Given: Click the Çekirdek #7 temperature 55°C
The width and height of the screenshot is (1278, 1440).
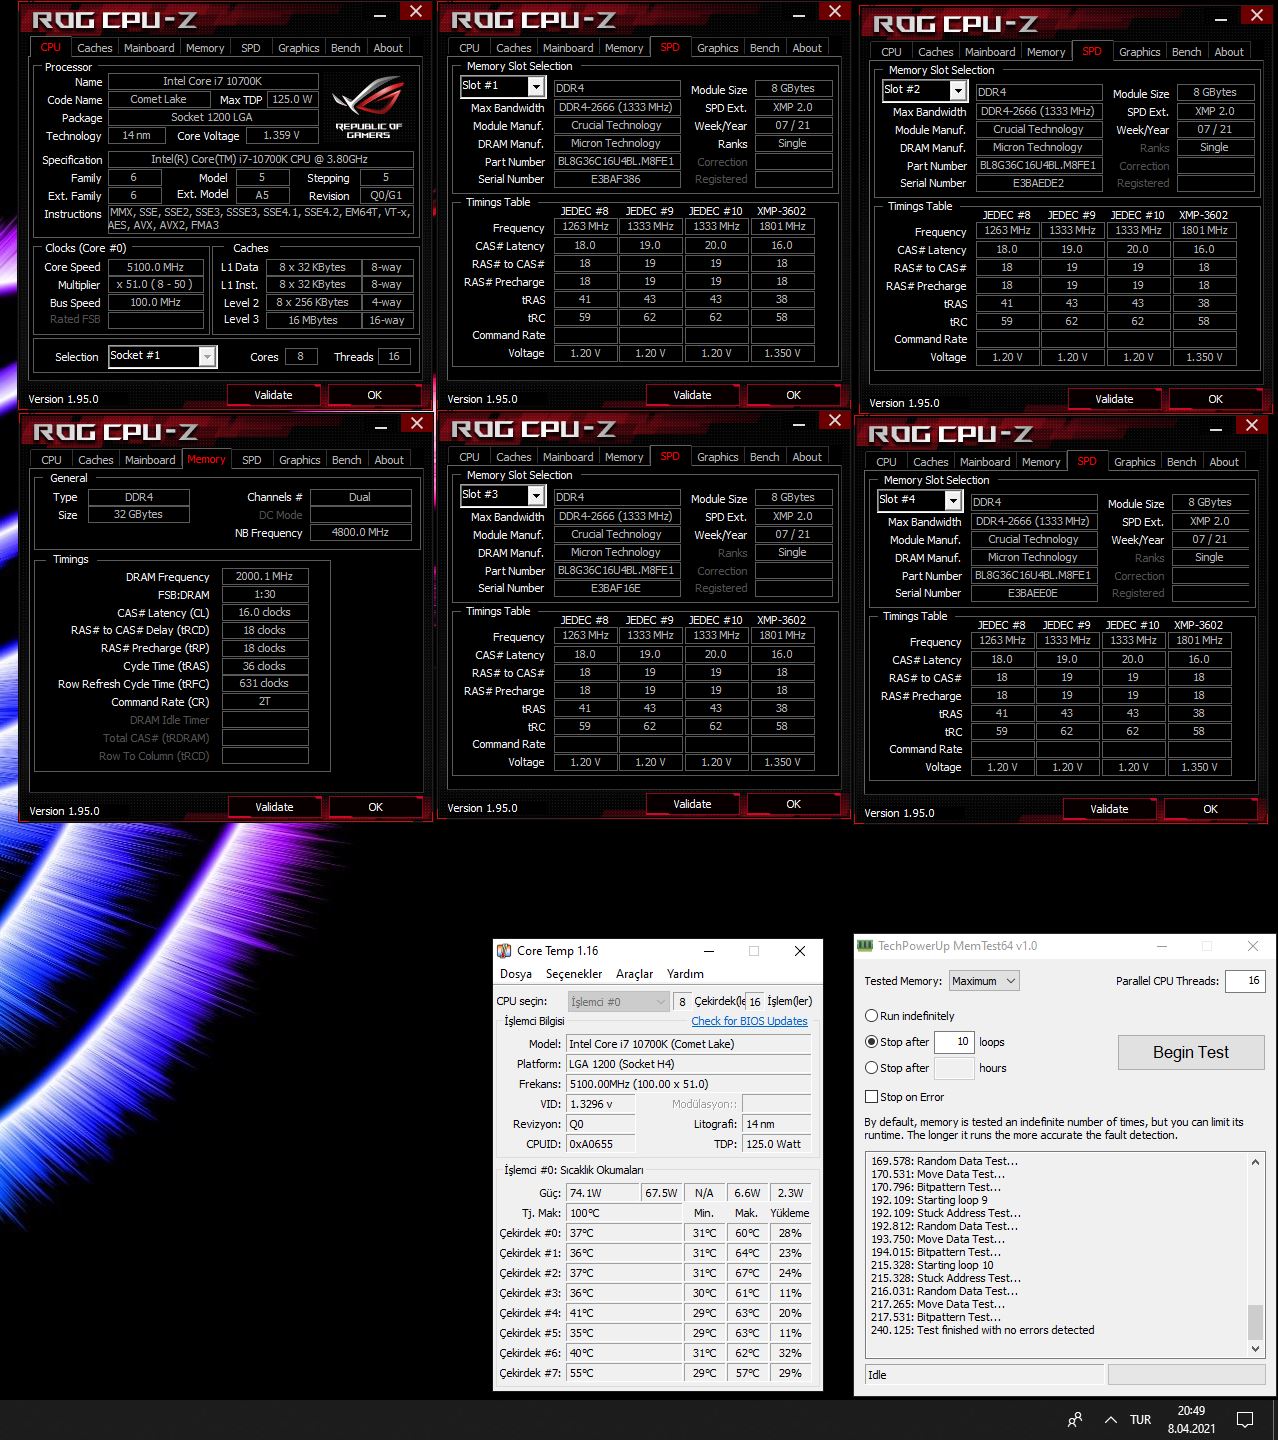Looking at the screenshot, I should 623,1373.
